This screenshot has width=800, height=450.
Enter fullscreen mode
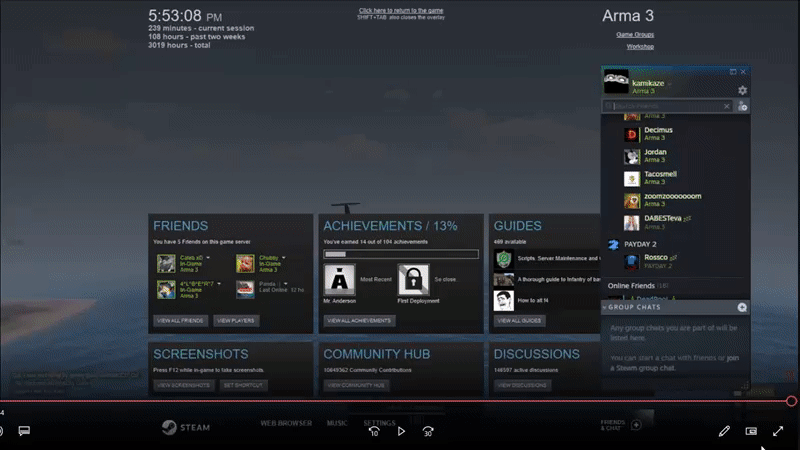coord(778,431)
